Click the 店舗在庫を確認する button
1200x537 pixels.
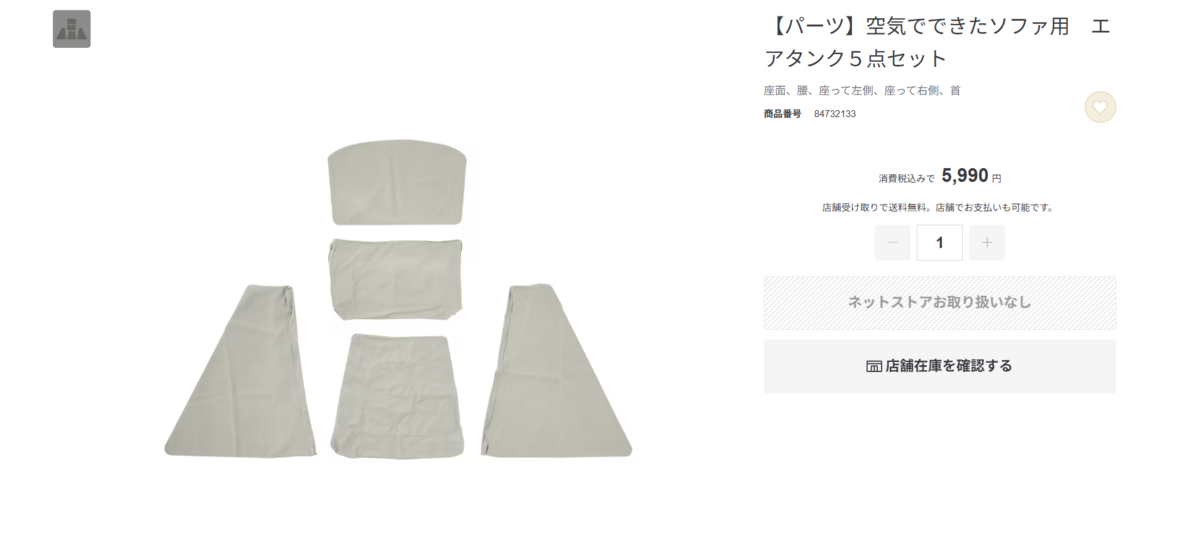tap(940, 366)
